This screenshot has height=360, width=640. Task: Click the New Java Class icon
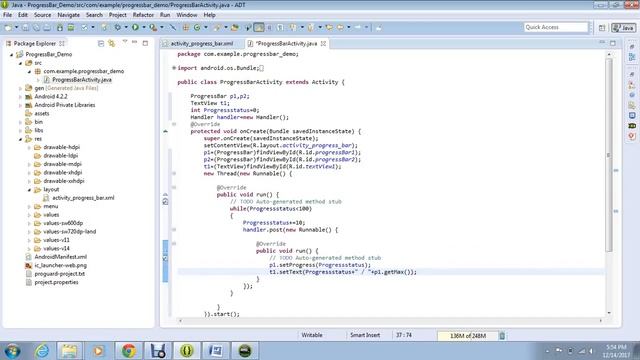pos(197,27)
